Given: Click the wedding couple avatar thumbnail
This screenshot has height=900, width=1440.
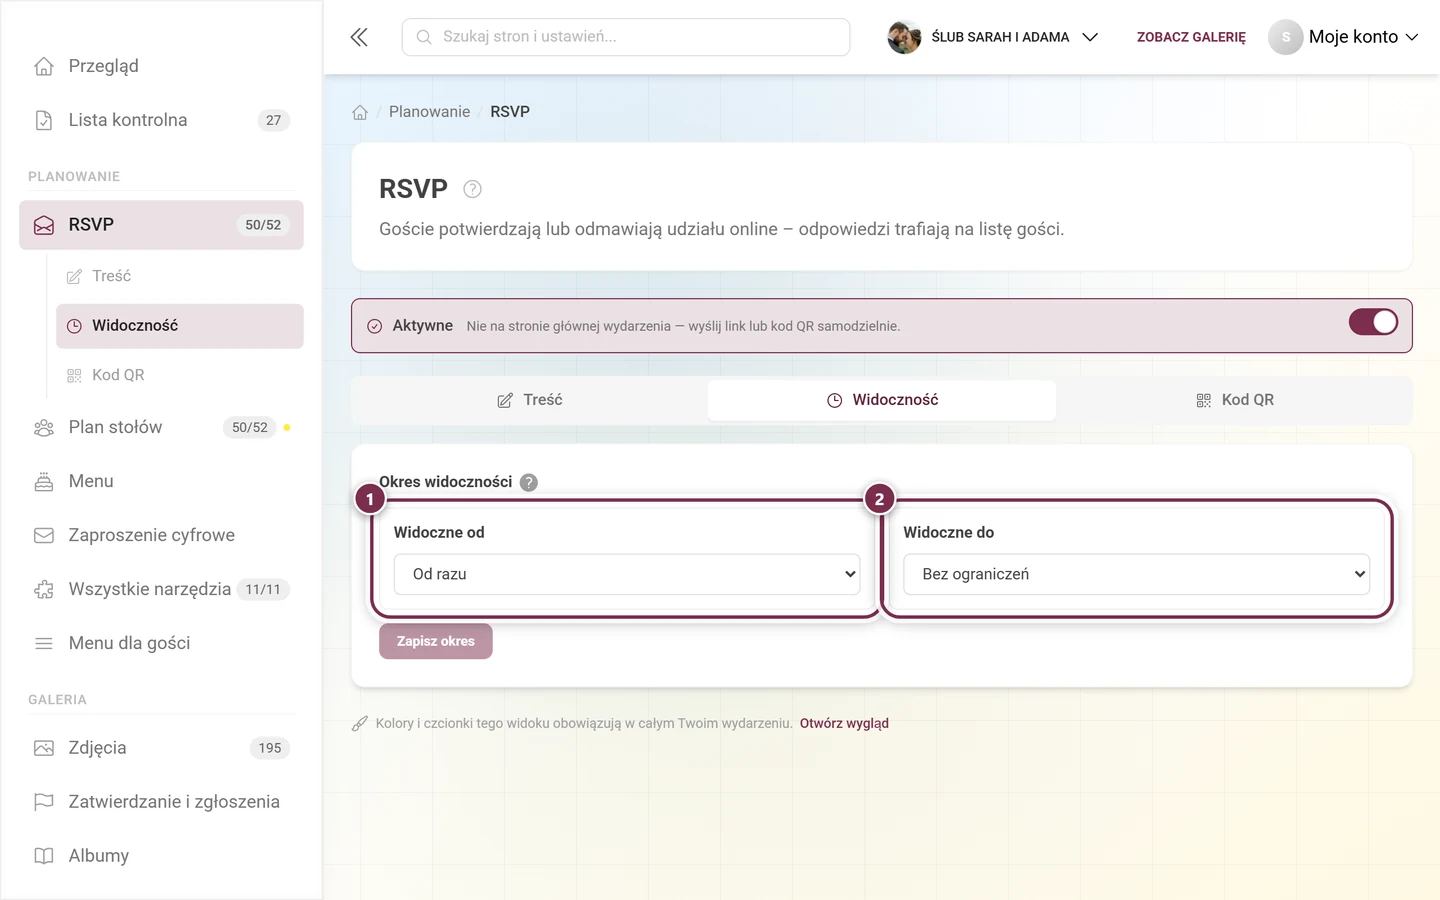Looking at the screenshot, I should [904, 37].
